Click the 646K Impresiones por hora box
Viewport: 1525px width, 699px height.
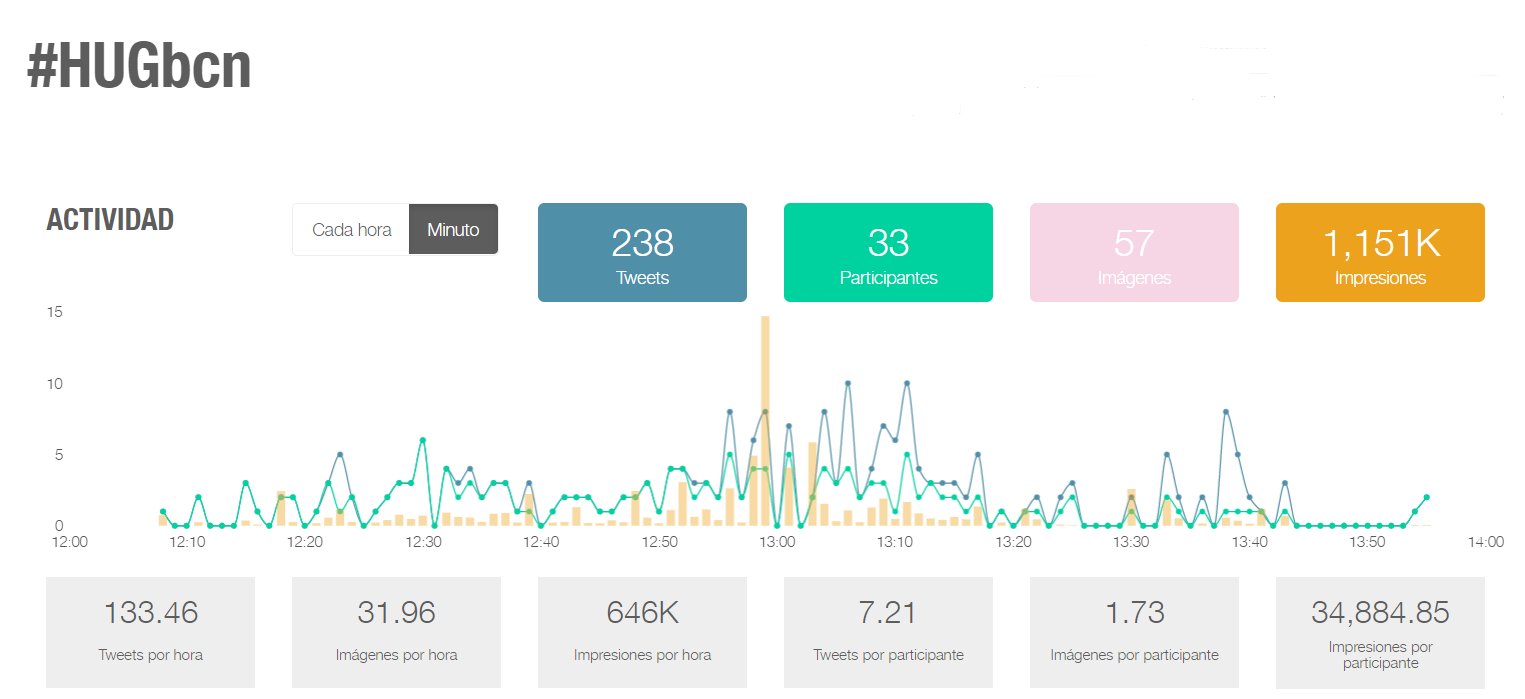(x=642, y=632)
